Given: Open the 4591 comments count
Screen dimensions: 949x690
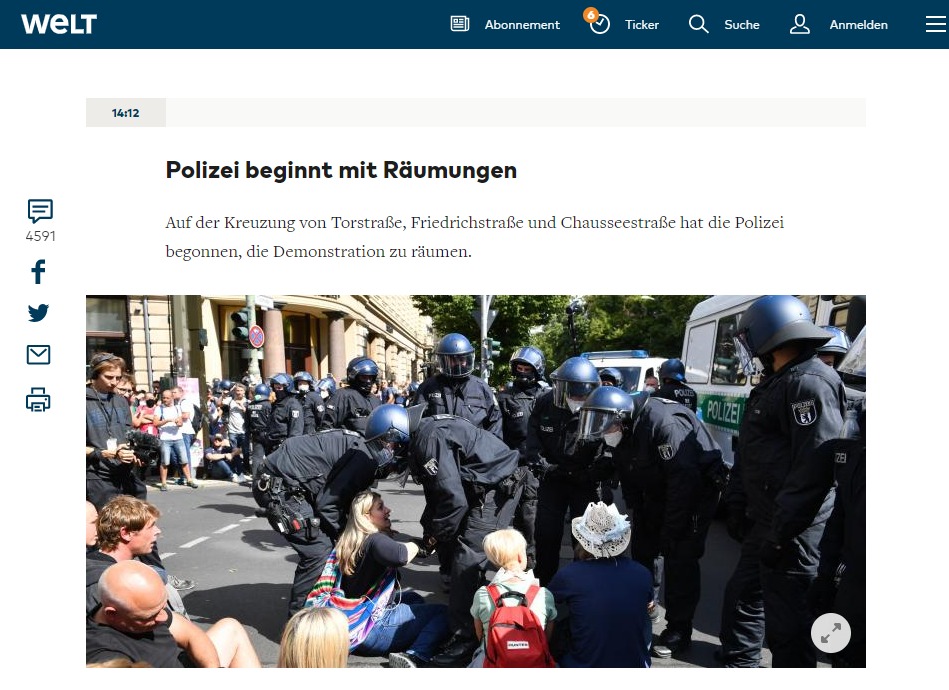Looking at the screenshot, I should 41,236.
